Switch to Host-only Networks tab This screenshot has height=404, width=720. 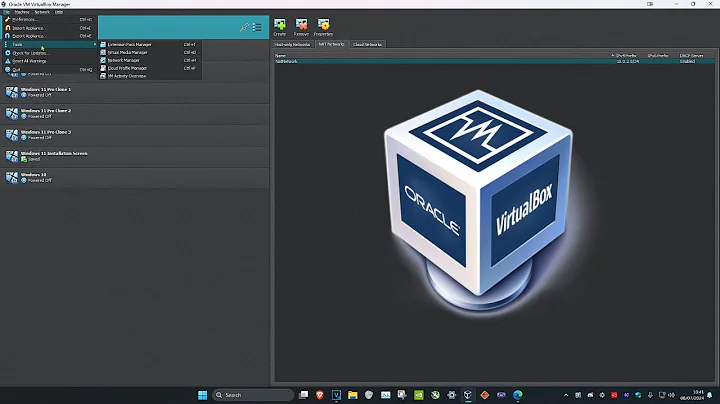[x=292, y=45]
